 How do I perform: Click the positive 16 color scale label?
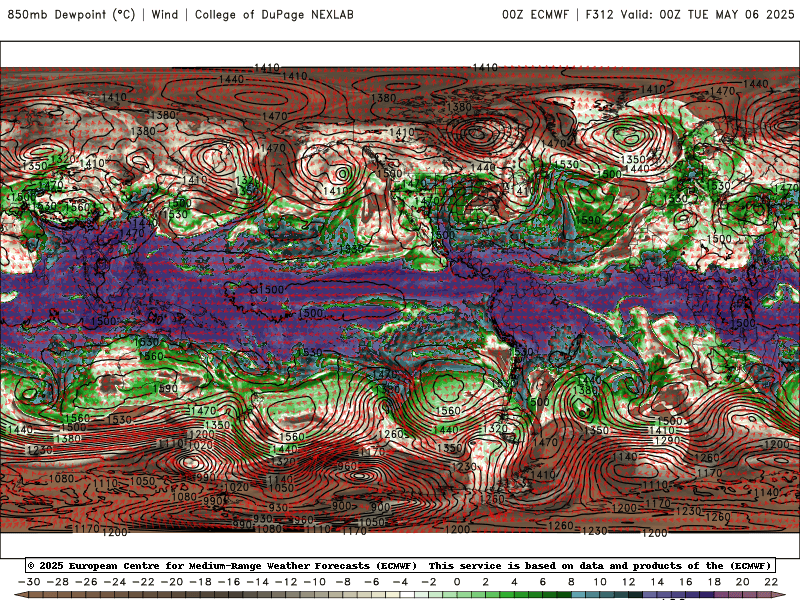686,582
